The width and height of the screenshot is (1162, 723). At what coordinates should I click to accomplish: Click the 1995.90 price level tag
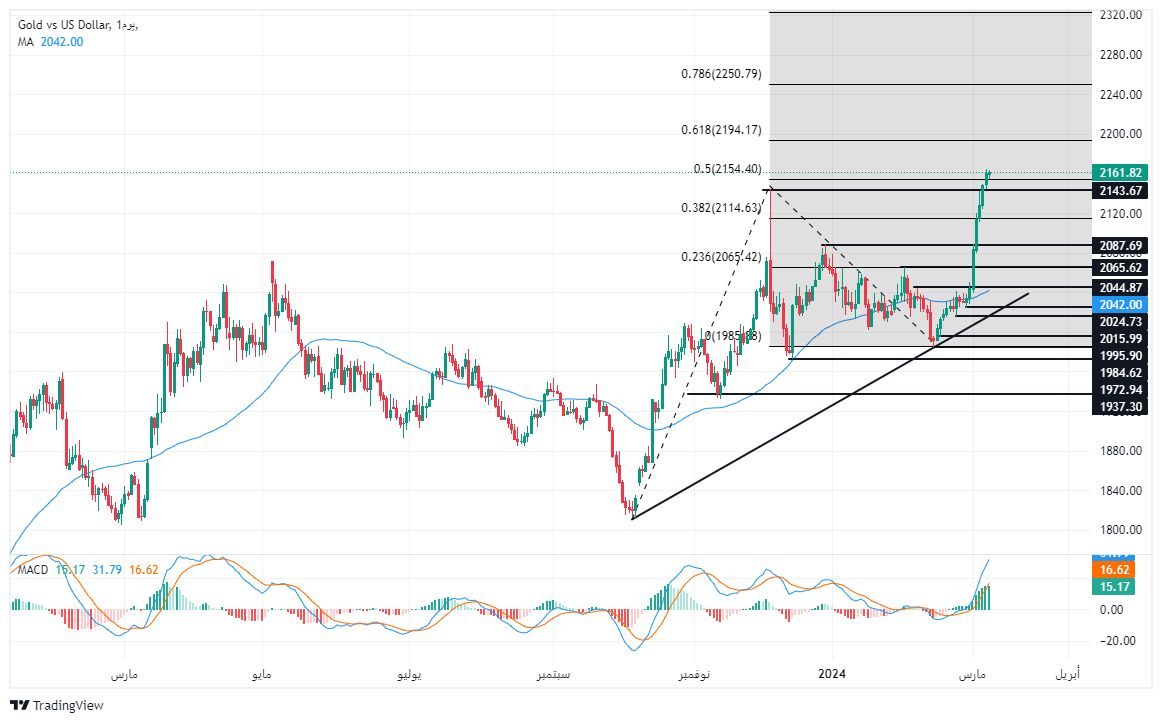[1120, 356]
